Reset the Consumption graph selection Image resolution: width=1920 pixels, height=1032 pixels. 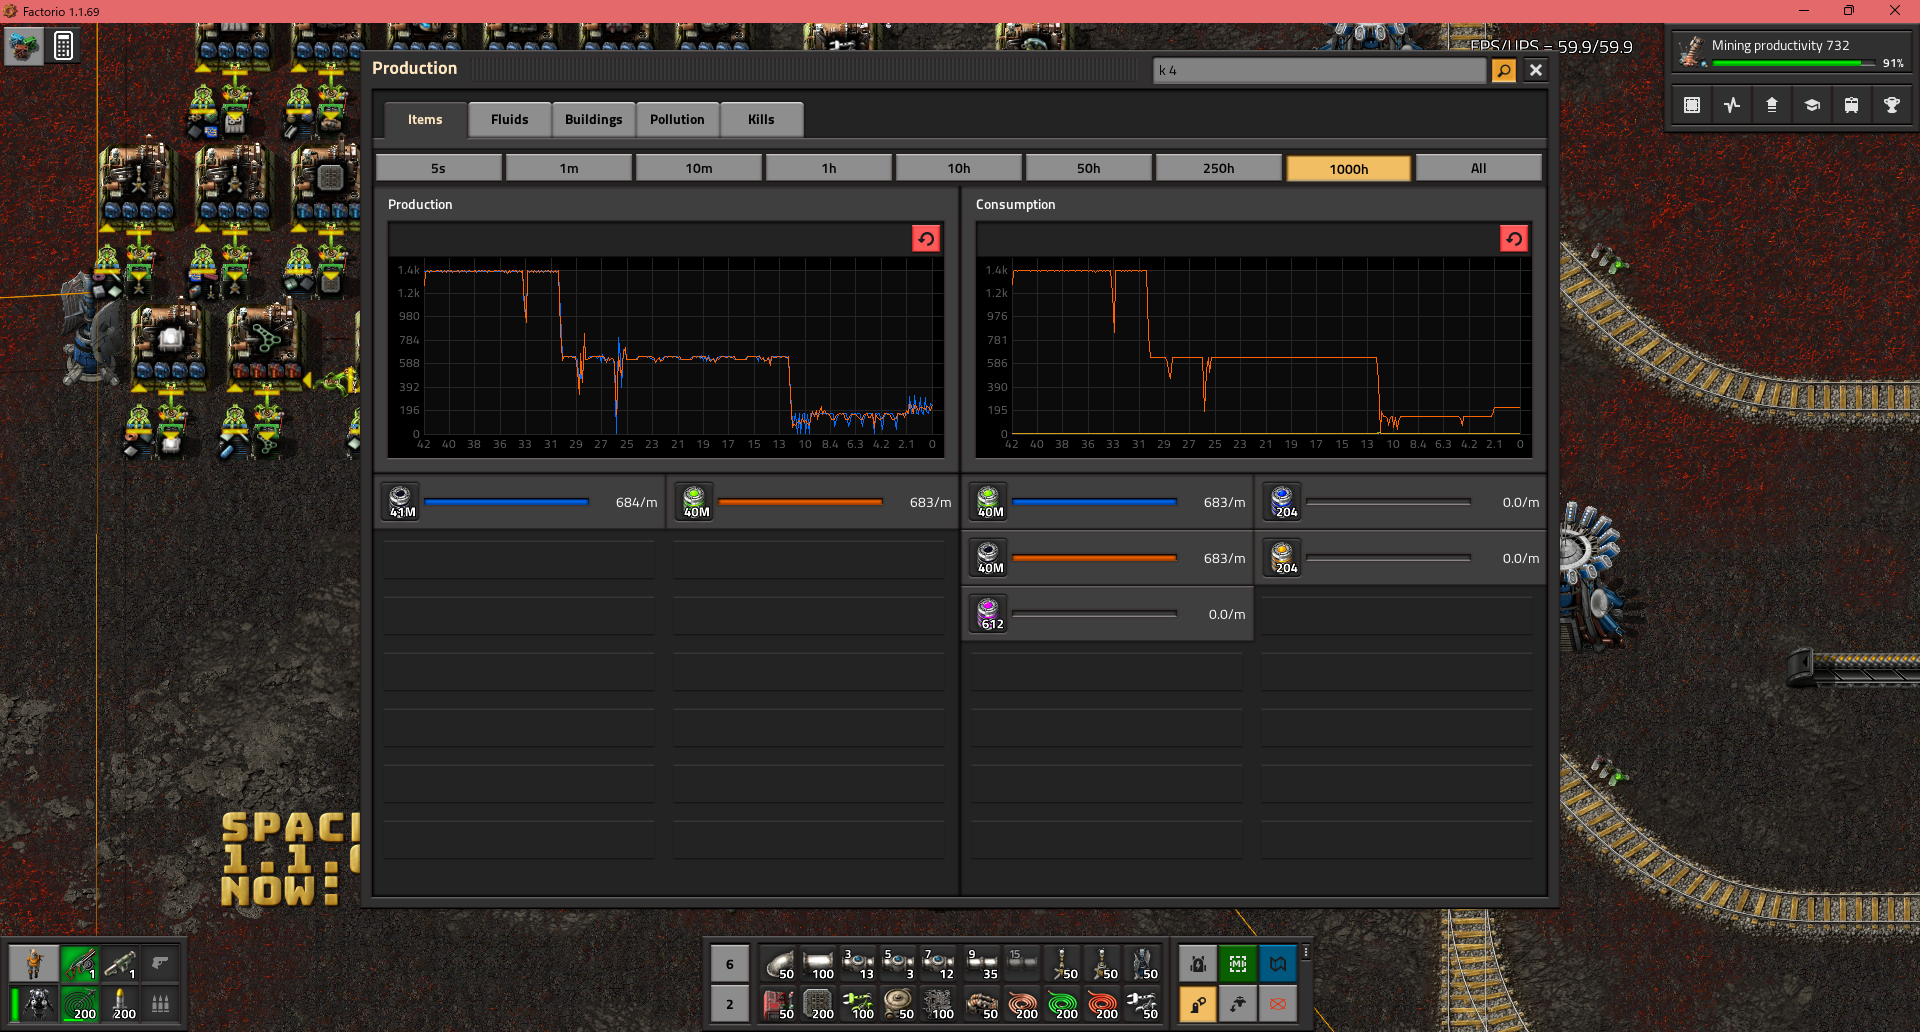click(x=1514, y=239)
